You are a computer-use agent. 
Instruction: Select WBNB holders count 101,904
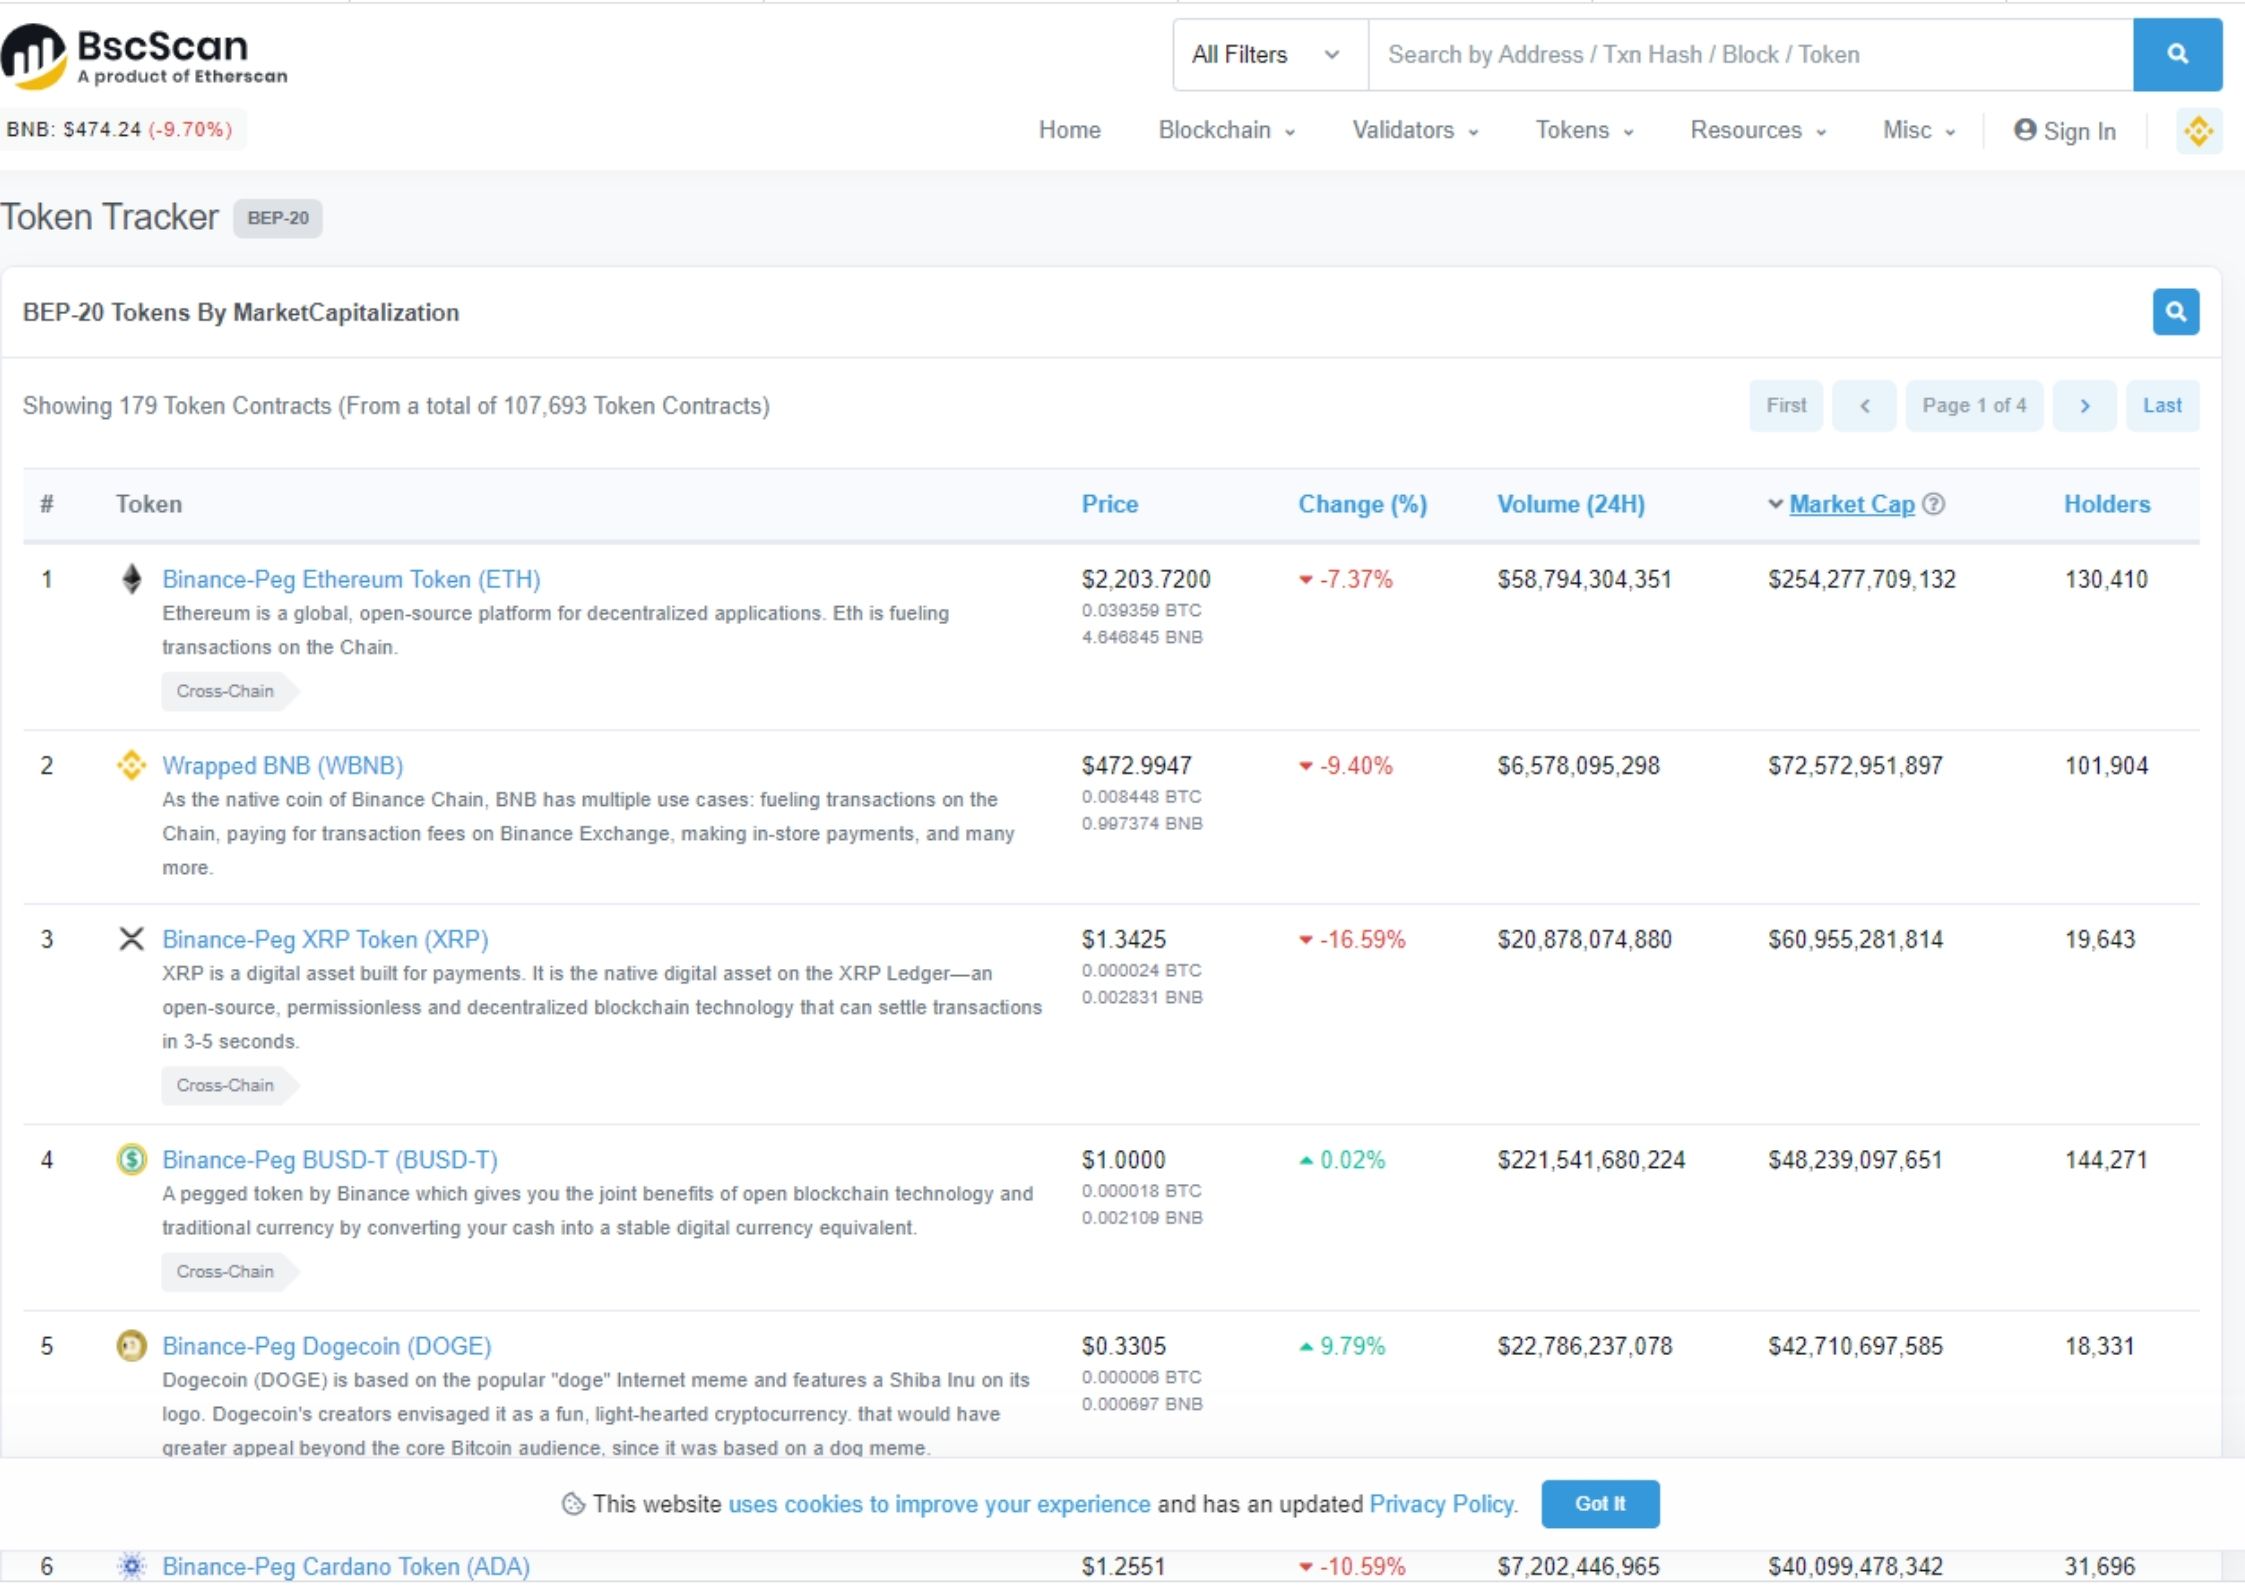tap(2106, 765)
